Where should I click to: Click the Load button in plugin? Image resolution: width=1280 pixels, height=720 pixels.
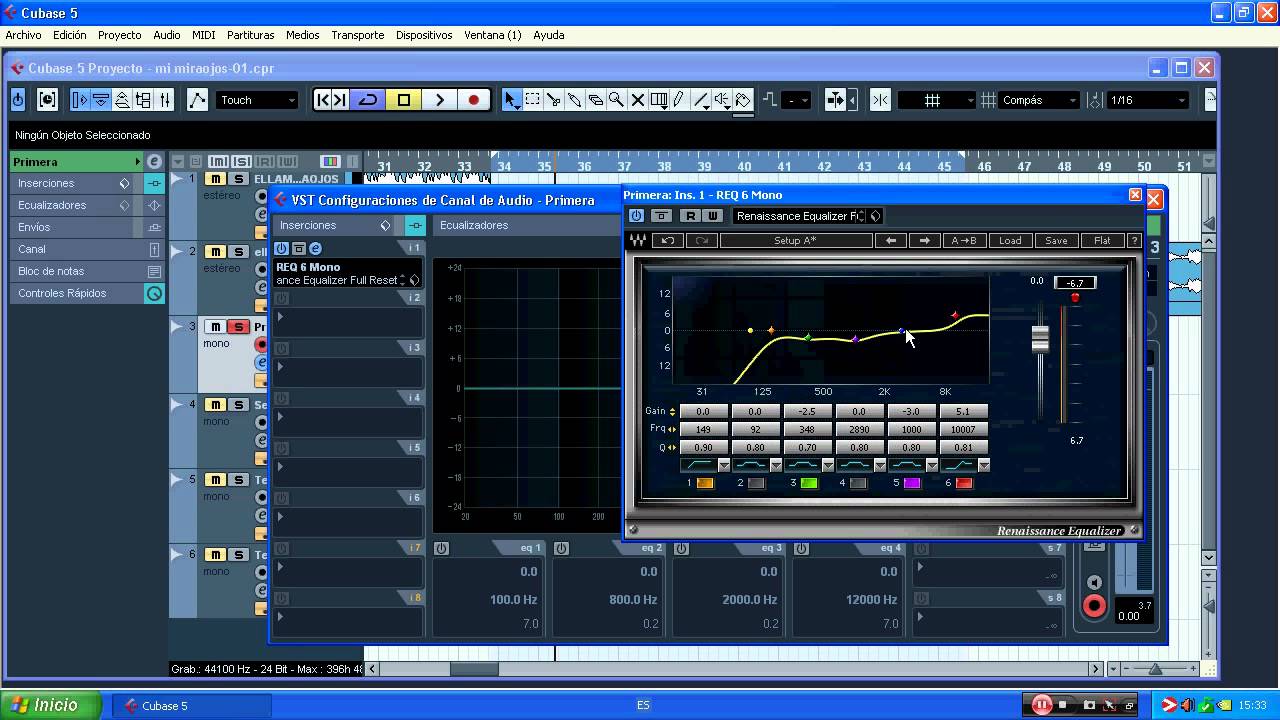pos(1010,240)
